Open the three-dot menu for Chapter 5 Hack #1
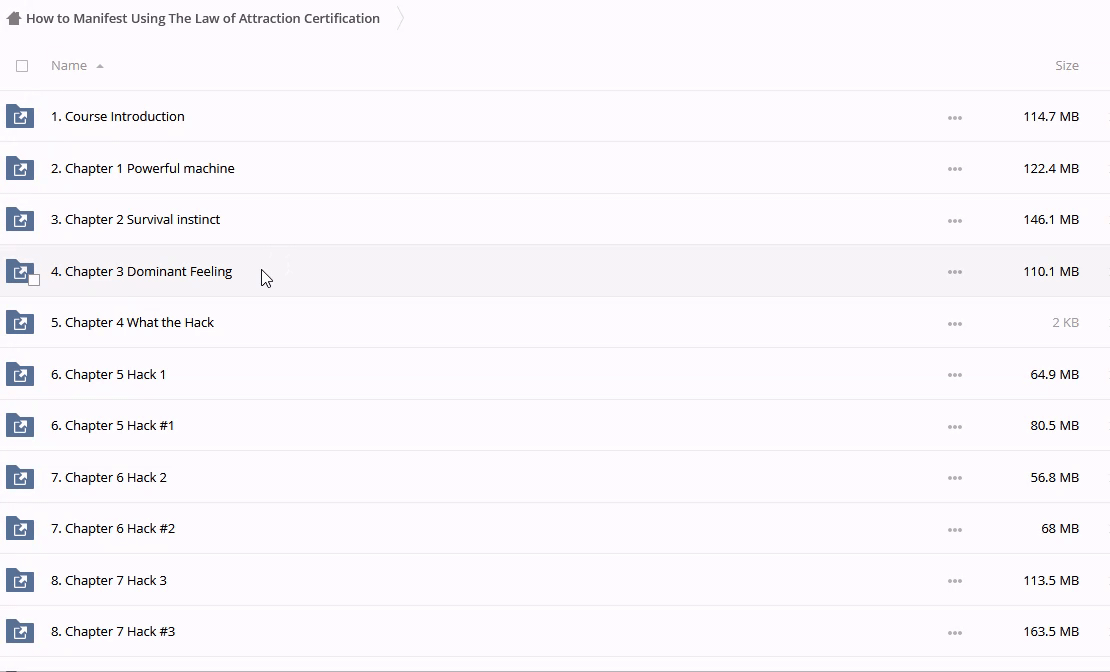The height and width of the screenshot is (672, 1110). click(954, 427)
